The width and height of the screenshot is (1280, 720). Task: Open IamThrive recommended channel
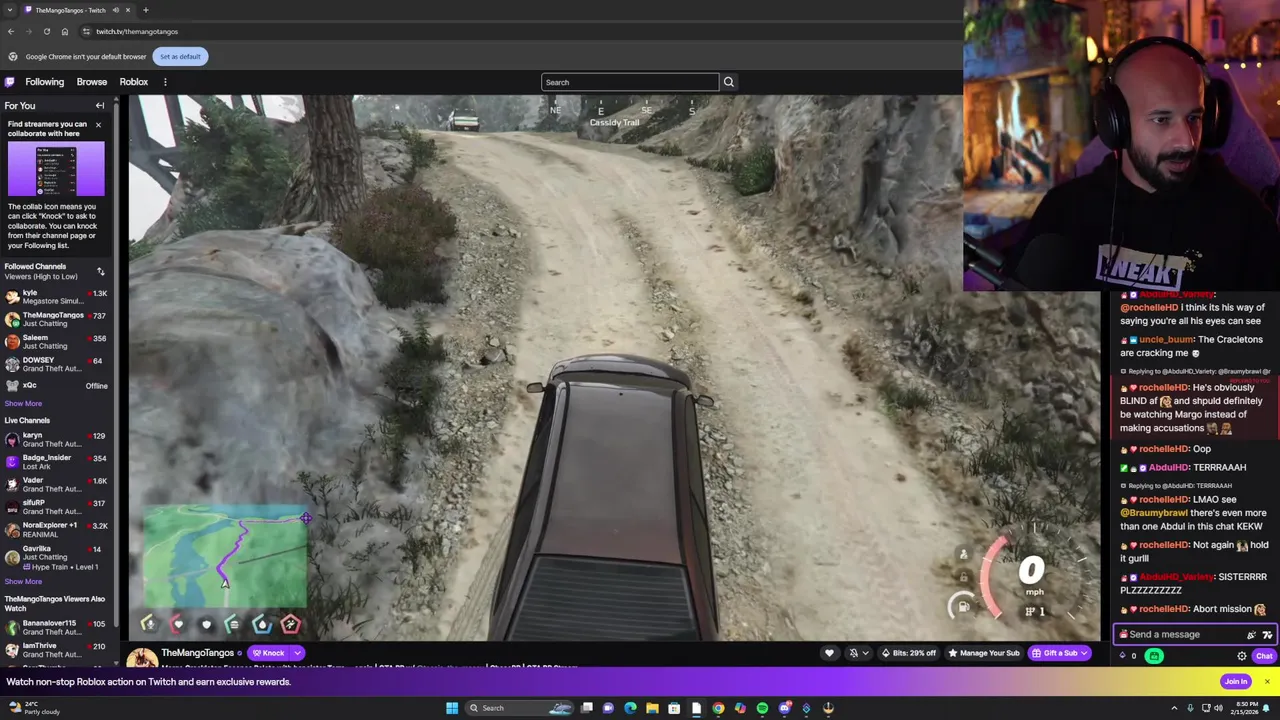click(55, 650)
